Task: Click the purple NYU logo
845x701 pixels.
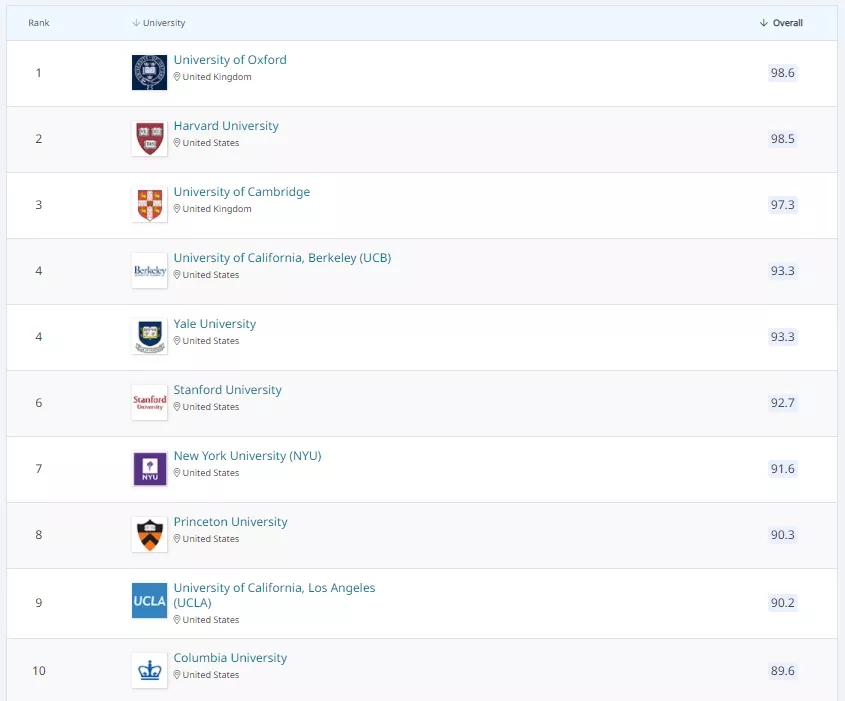Action: click(x=149, y=469)
